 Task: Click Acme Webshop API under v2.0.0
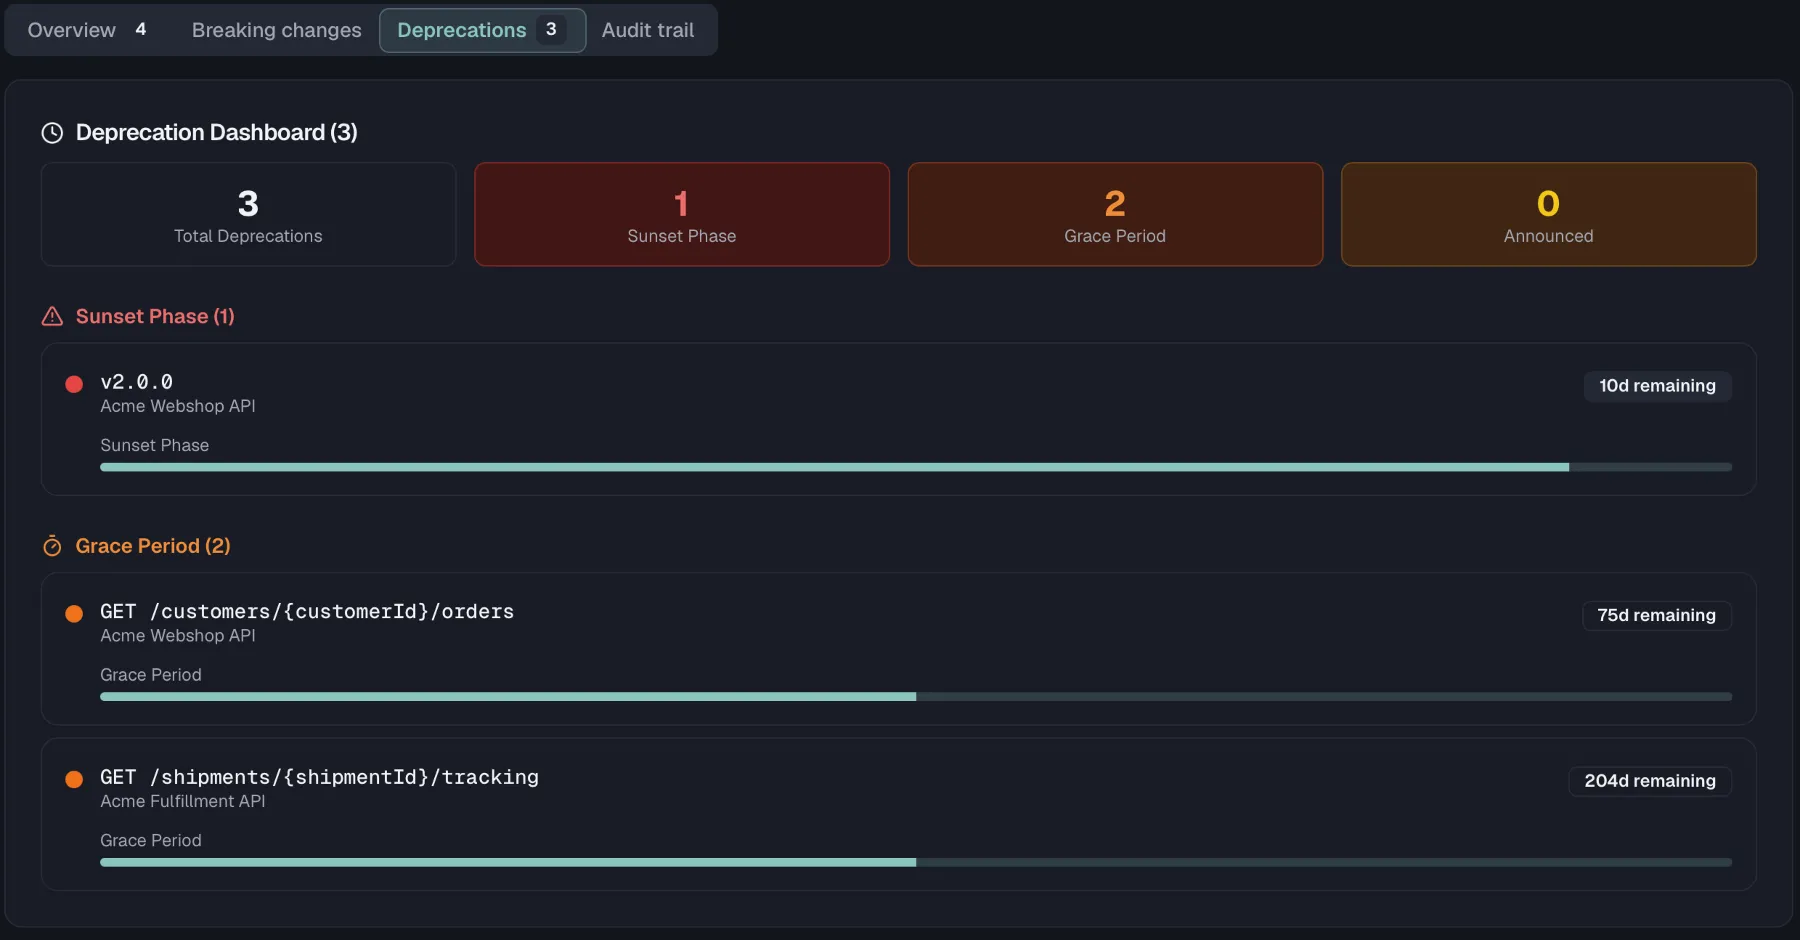[x=178, y=406]
